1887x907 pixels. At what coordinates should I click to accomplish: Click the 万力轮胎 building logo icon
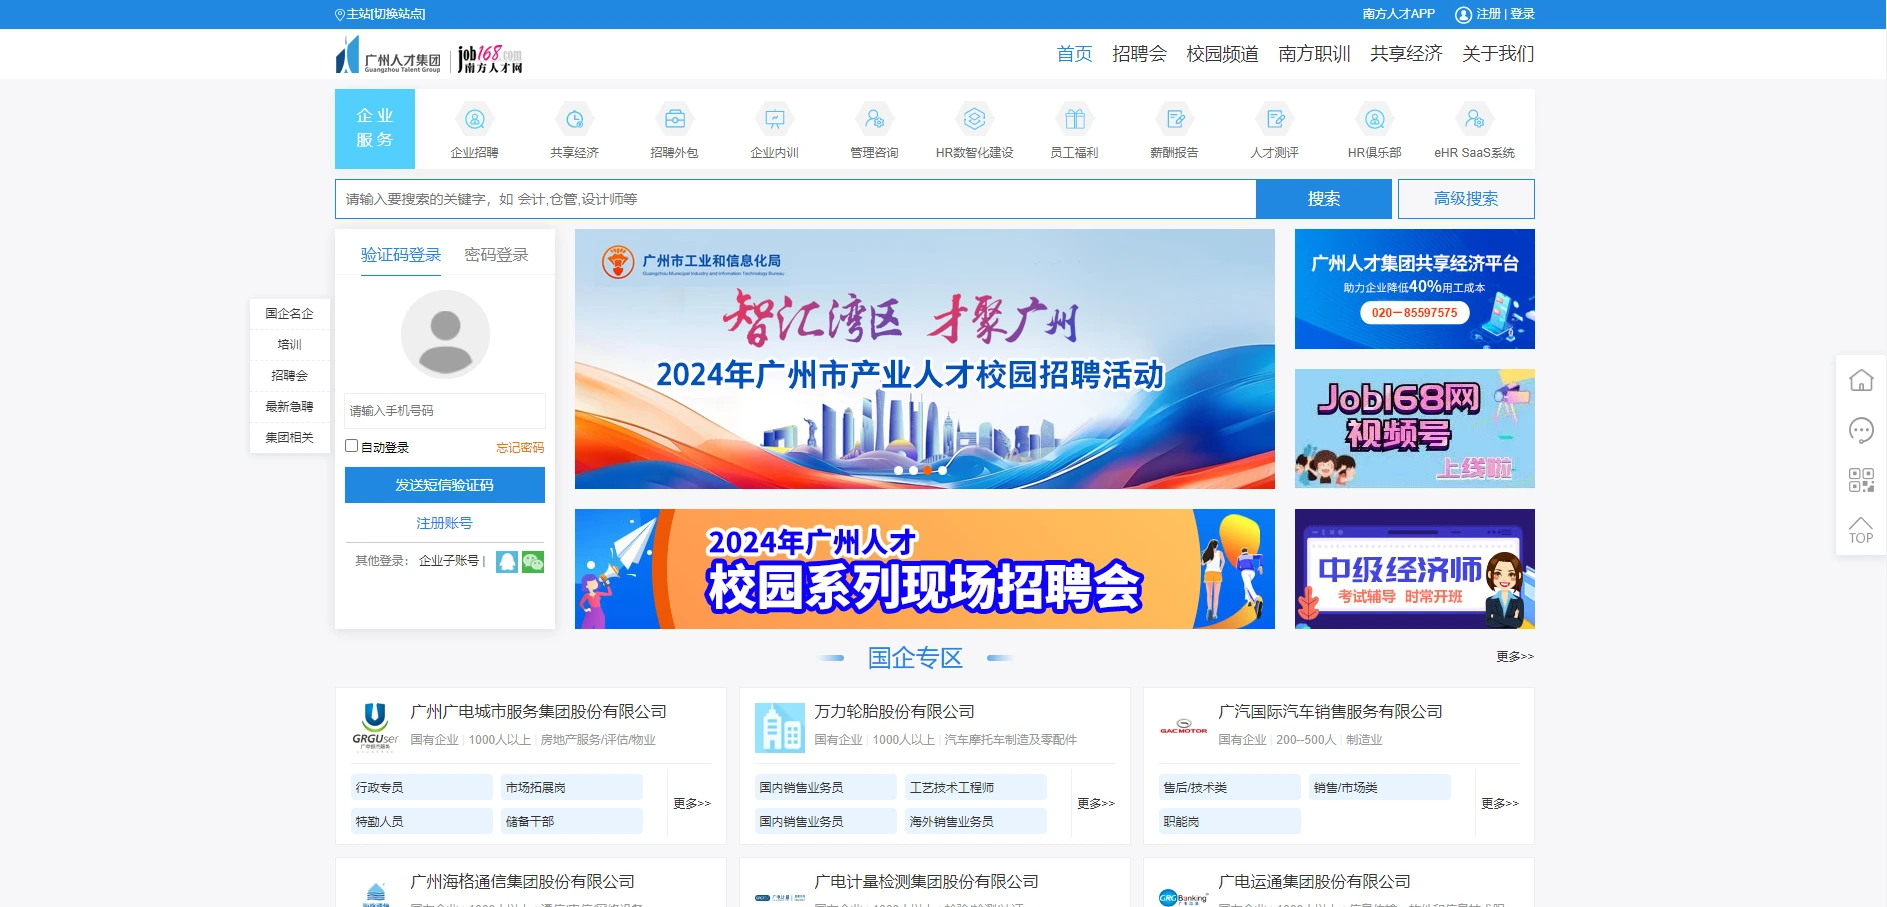click(x=779, y=727)
